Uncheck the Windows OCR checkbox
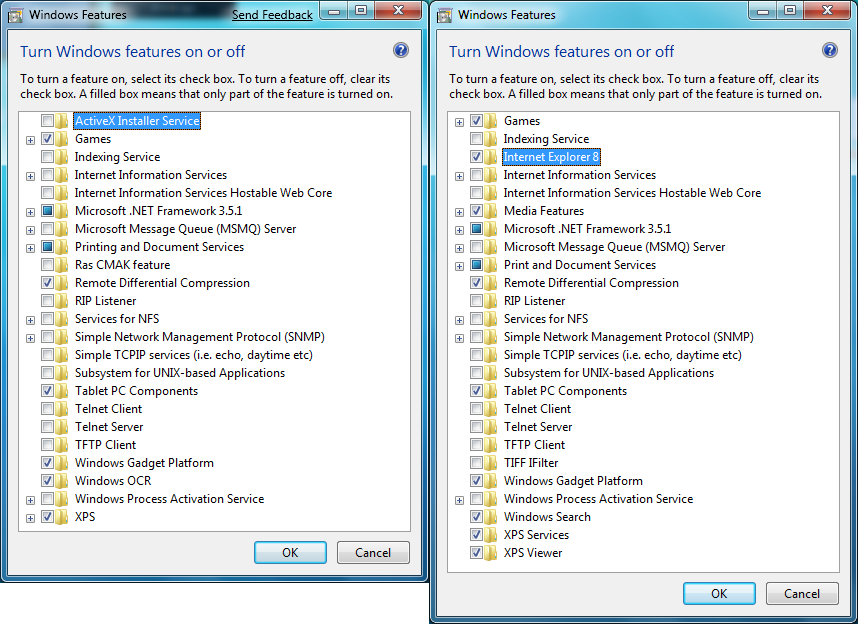The height and width of the screenshot is (624, 858). pos(48,481)
